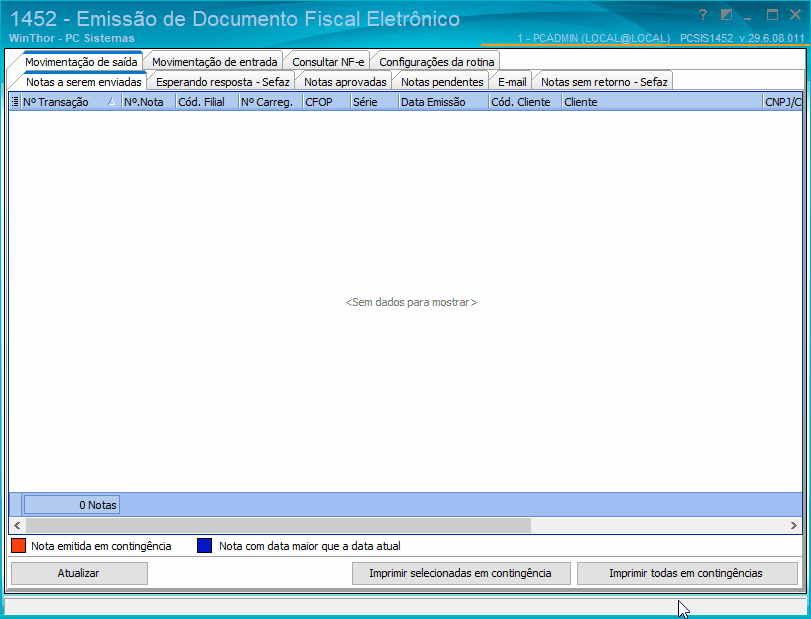
Task: Open the Movimentação de entrada tab
Action: point(214,62)
